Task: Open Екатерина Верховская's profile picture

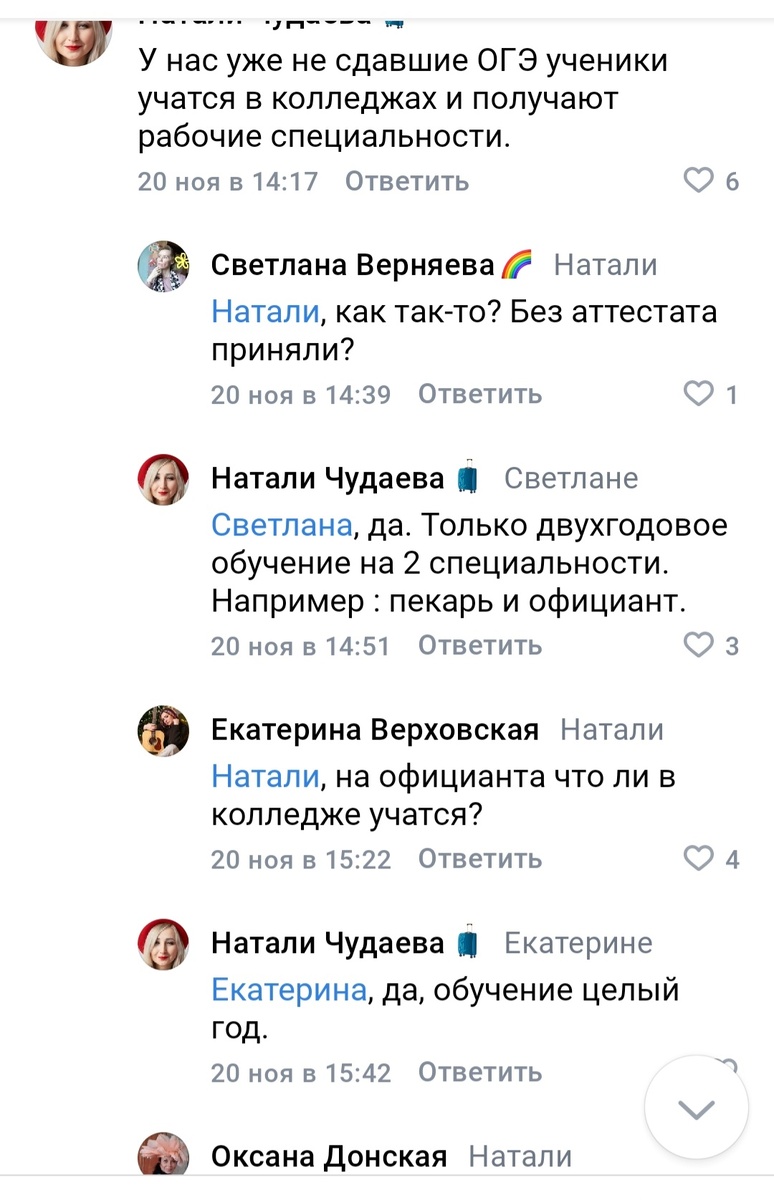Action: click(162, 730)
